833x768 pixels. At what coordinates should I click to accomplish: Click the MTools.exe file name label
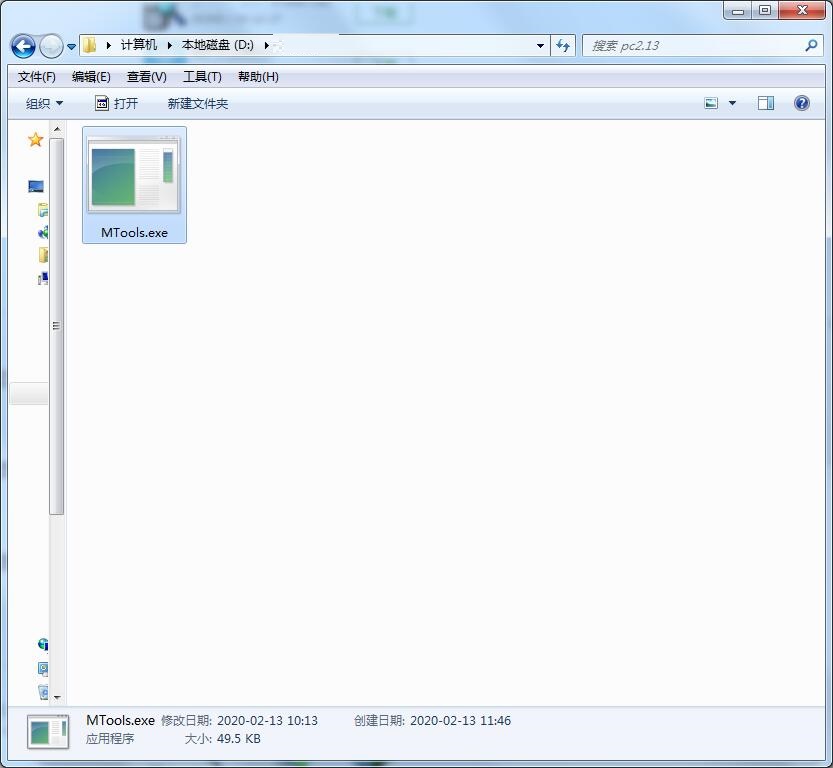[134, 233]
